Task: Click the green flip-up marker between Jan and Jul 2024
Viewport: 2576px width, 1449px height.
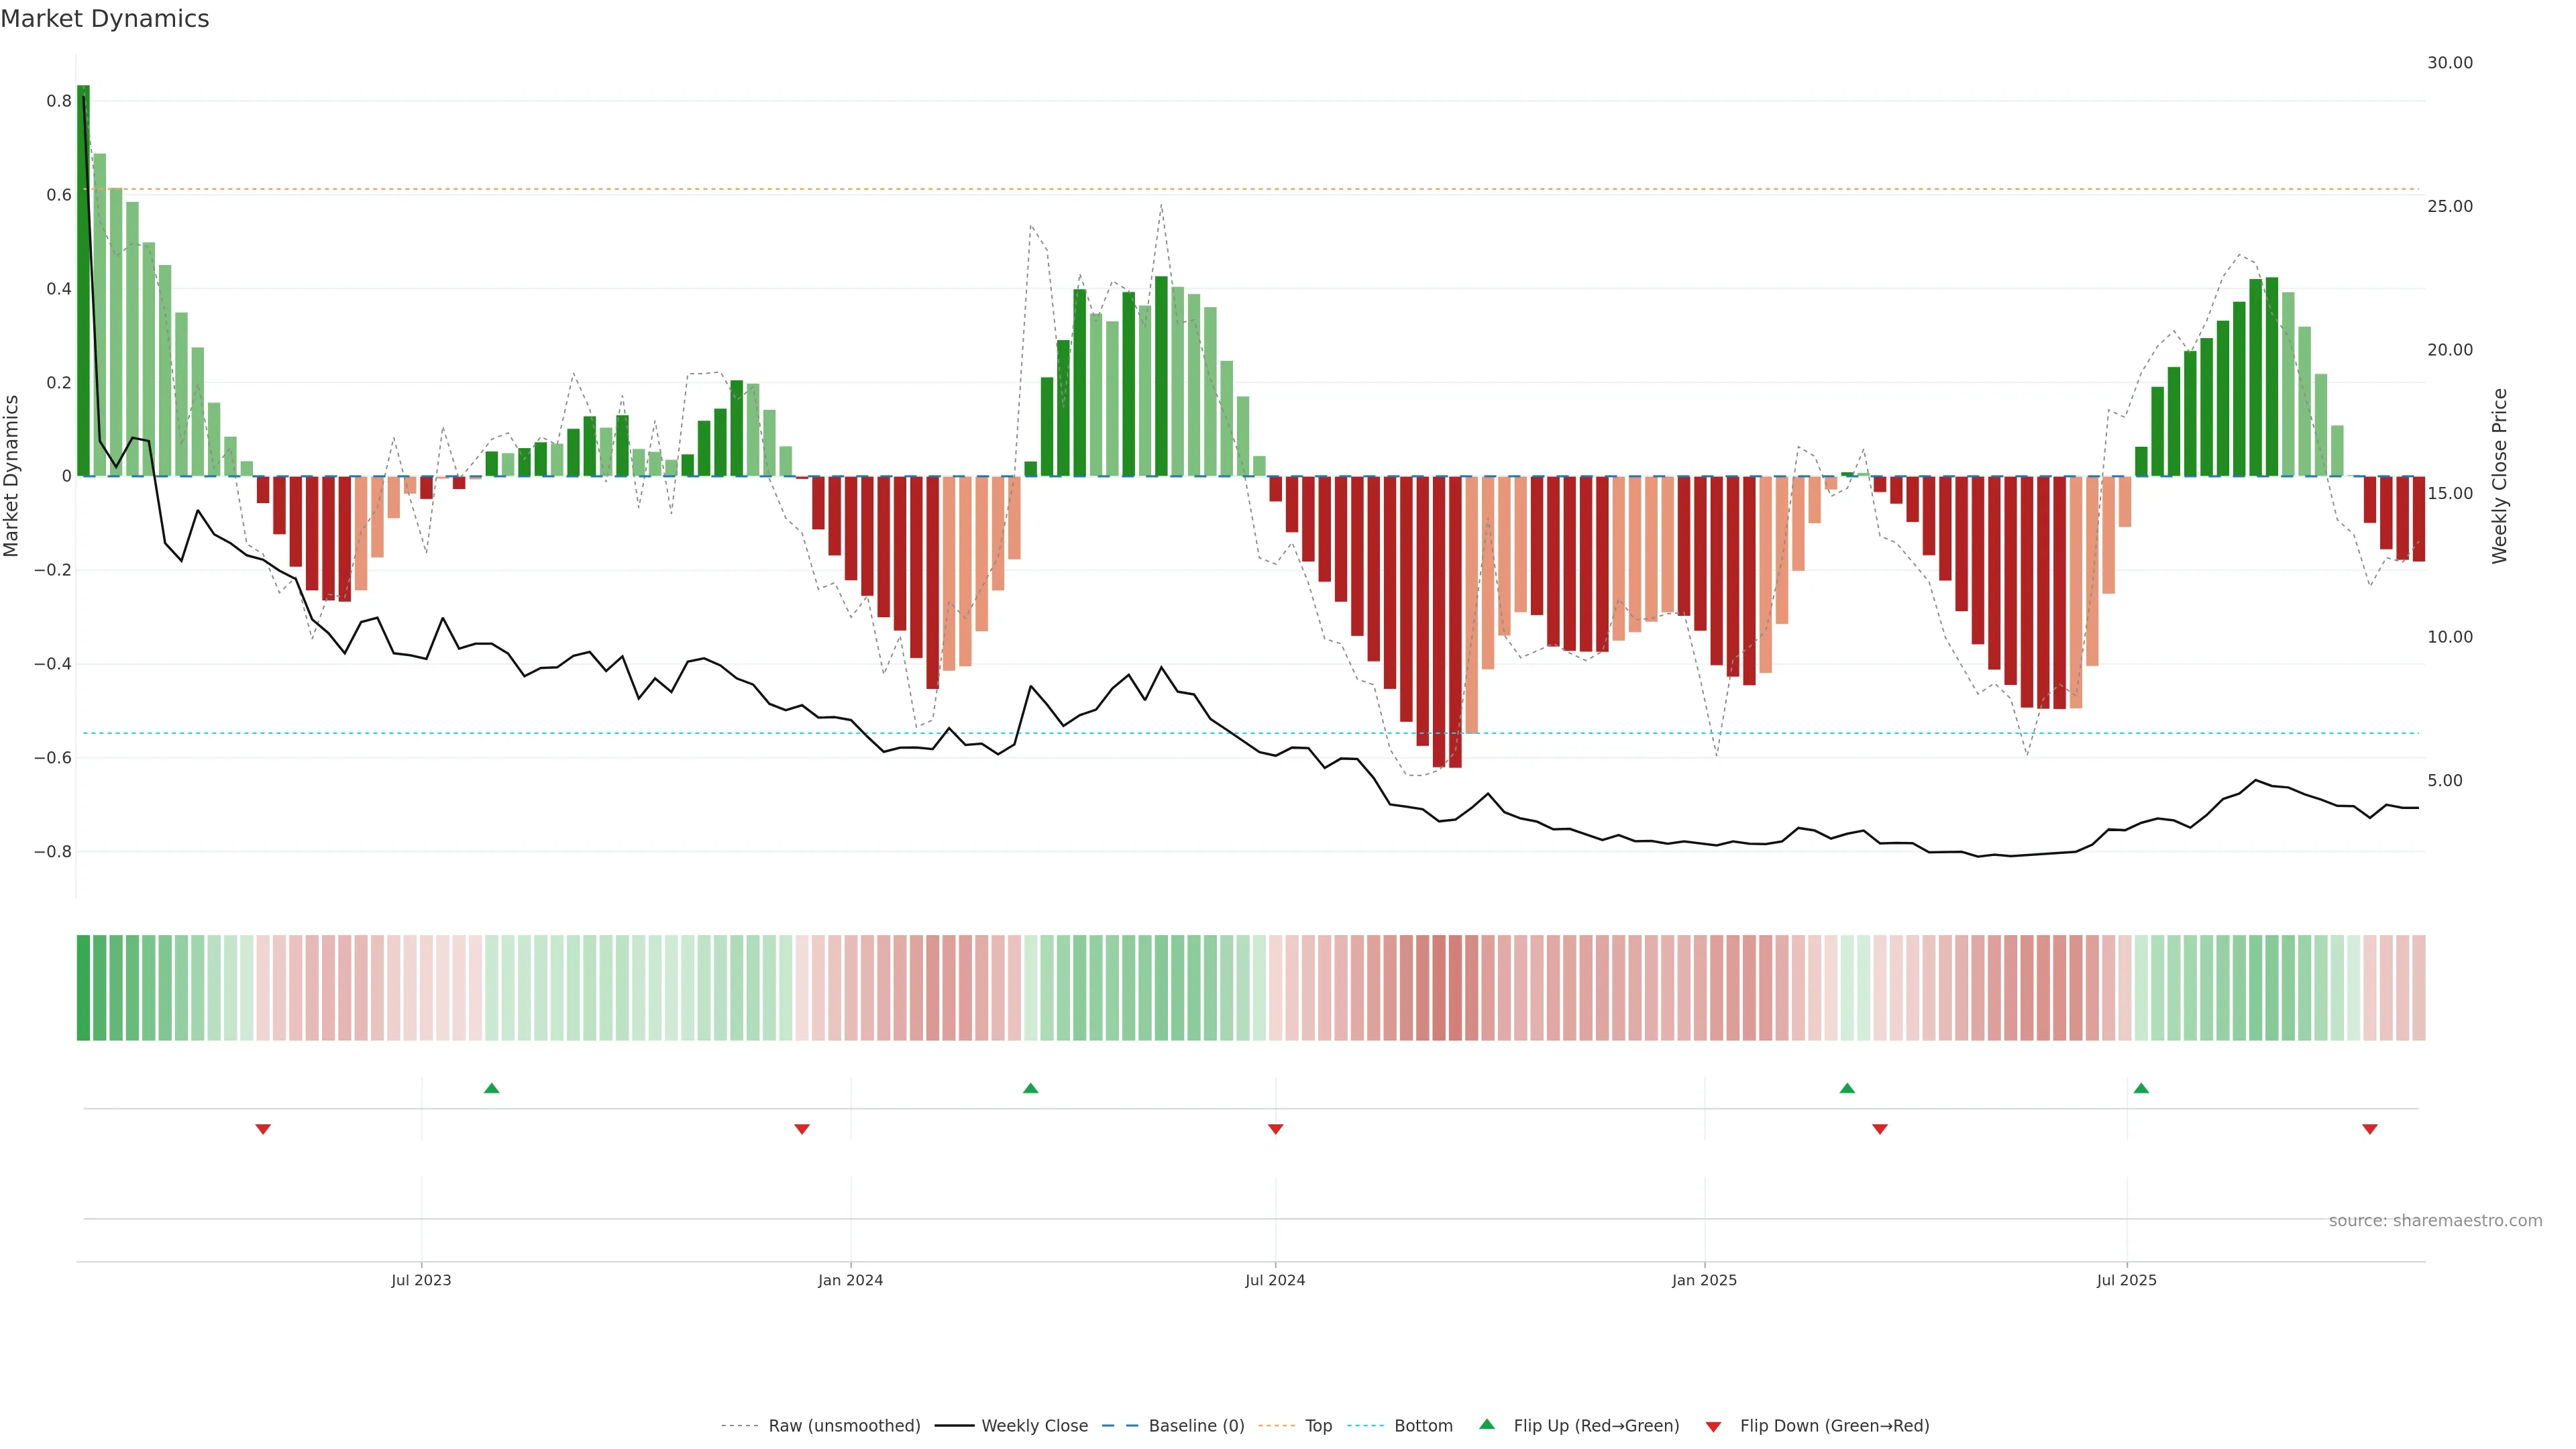Action: point(1031,1088)
